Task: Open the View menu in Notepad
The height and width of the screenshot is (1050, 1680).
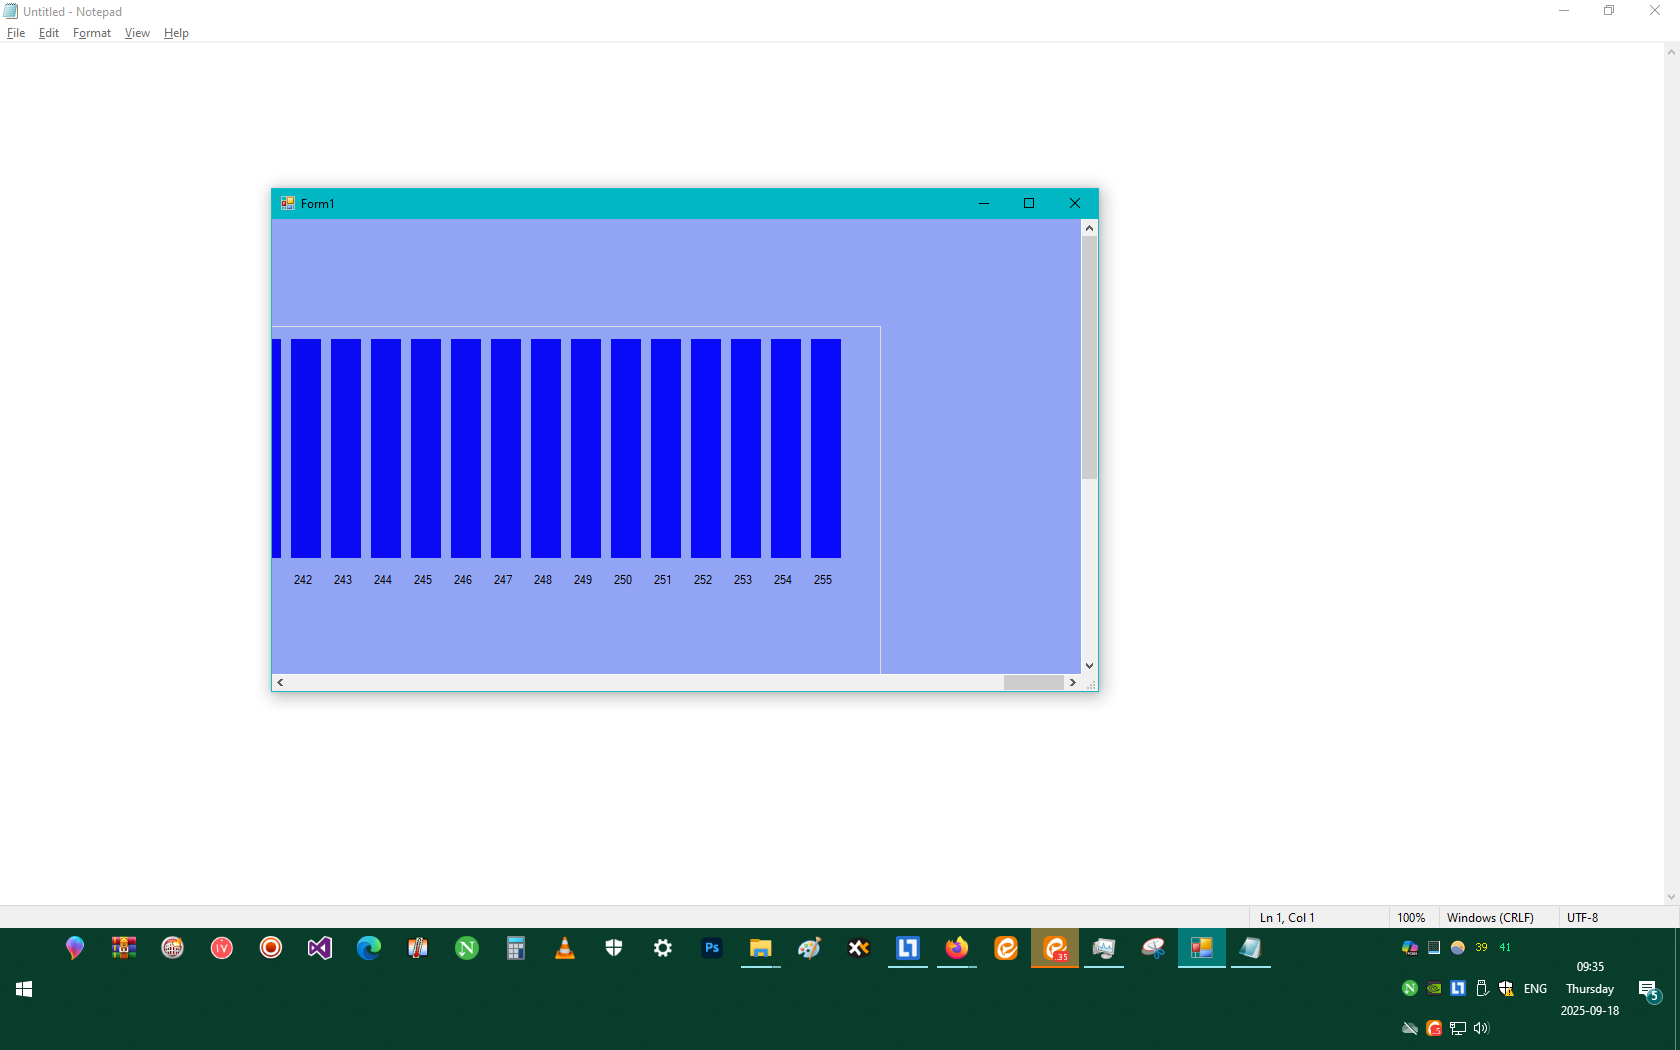Action: coord(137,33)
